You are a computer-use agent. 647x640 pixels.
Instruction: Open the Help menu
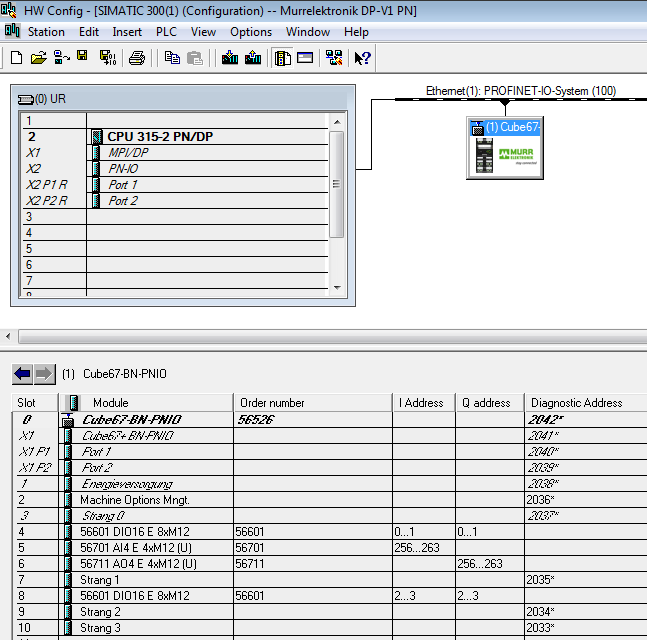pos(356,32)
